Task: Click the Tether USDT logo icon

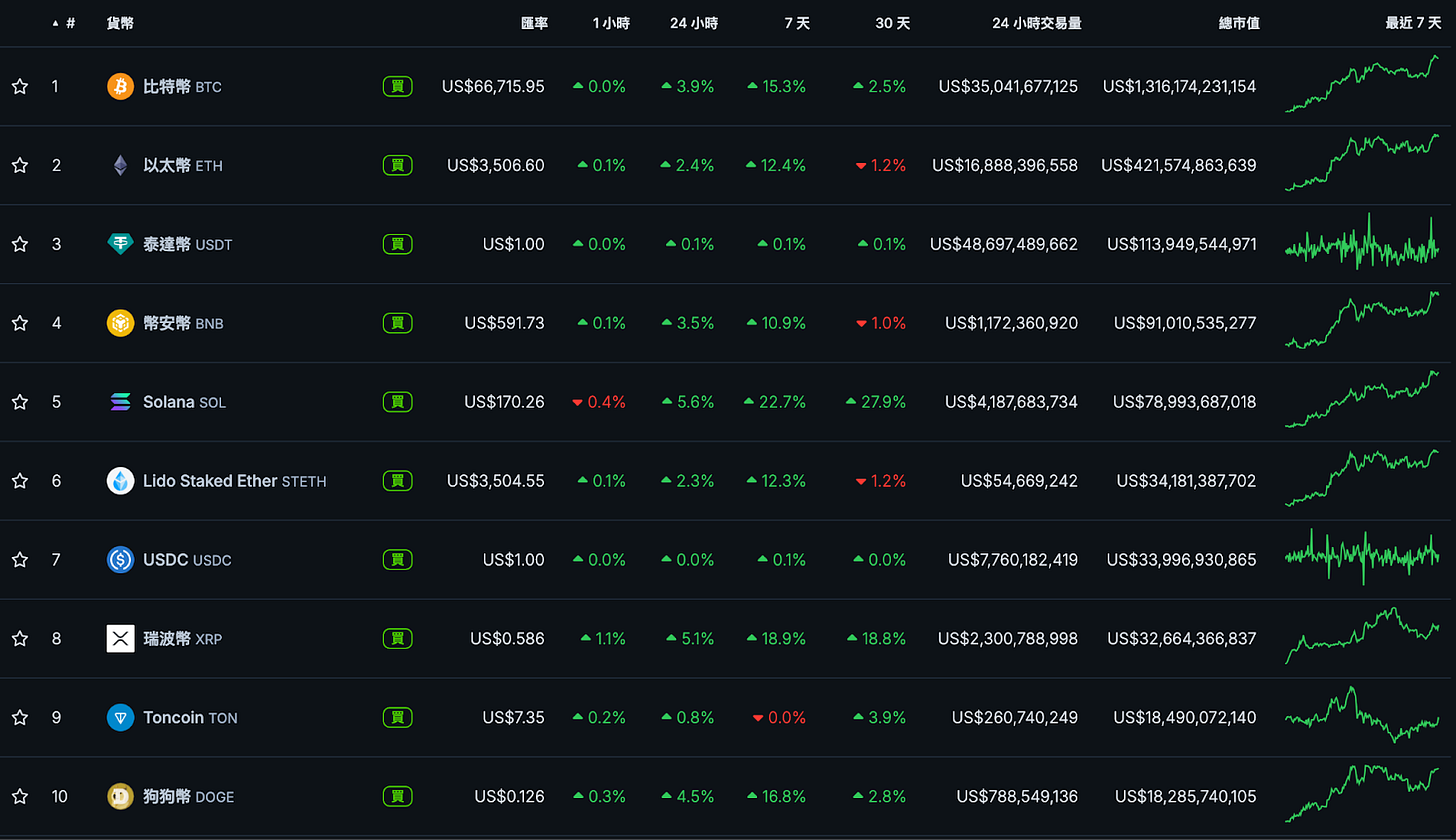Action: 120,244
